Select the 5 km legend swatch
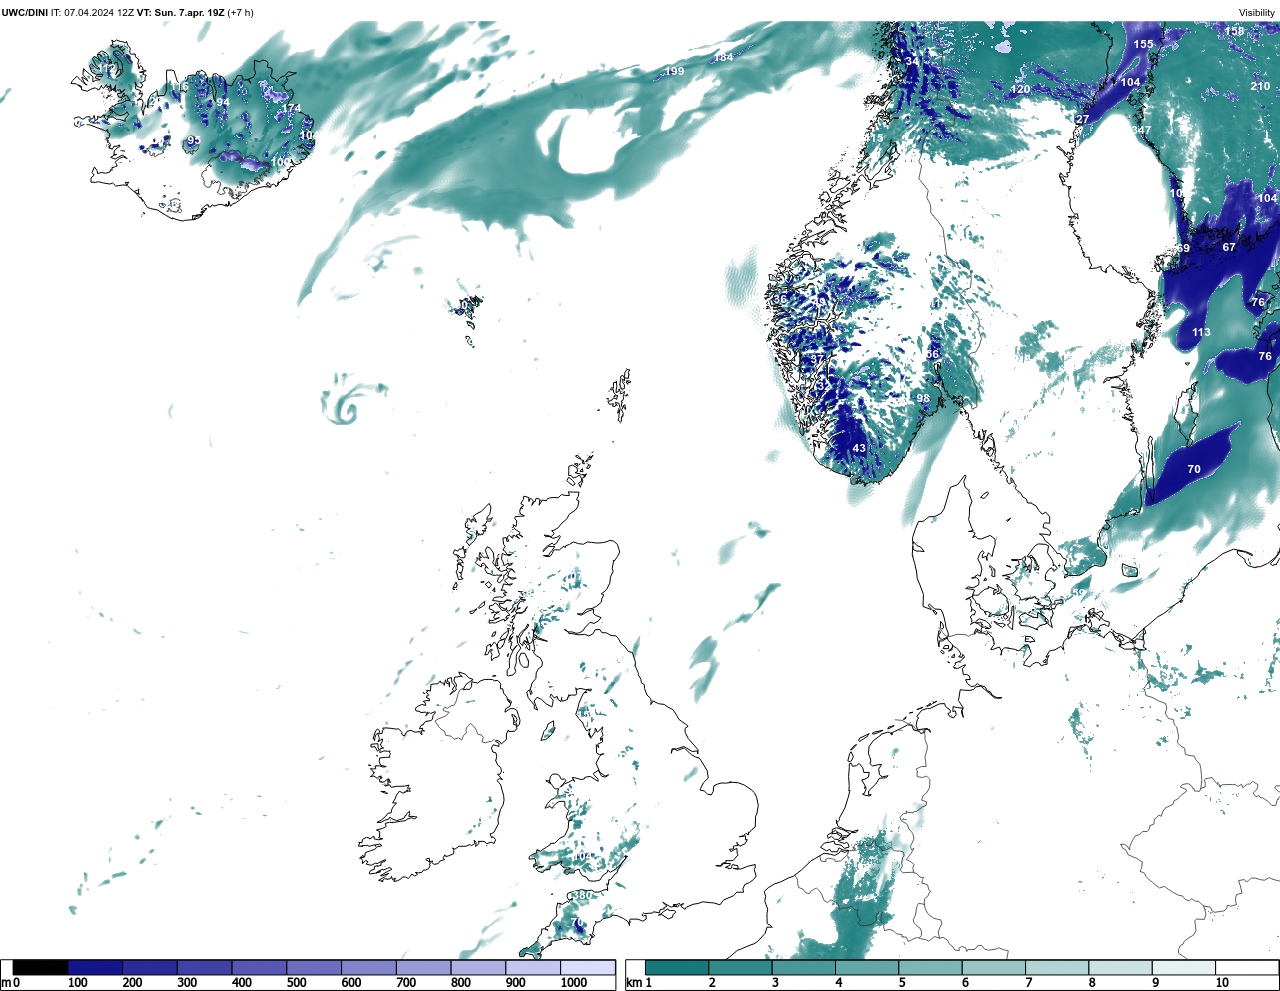 [931, 968]
